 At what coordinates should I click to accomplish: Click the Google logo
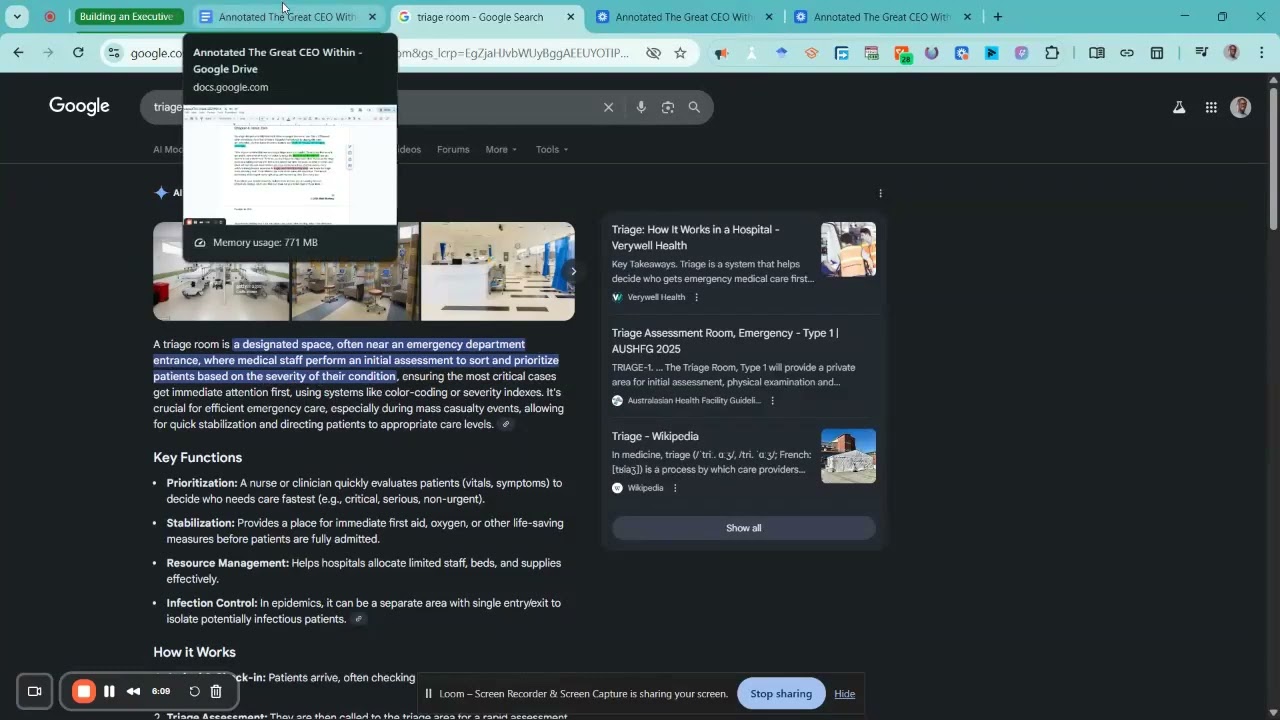79,106
